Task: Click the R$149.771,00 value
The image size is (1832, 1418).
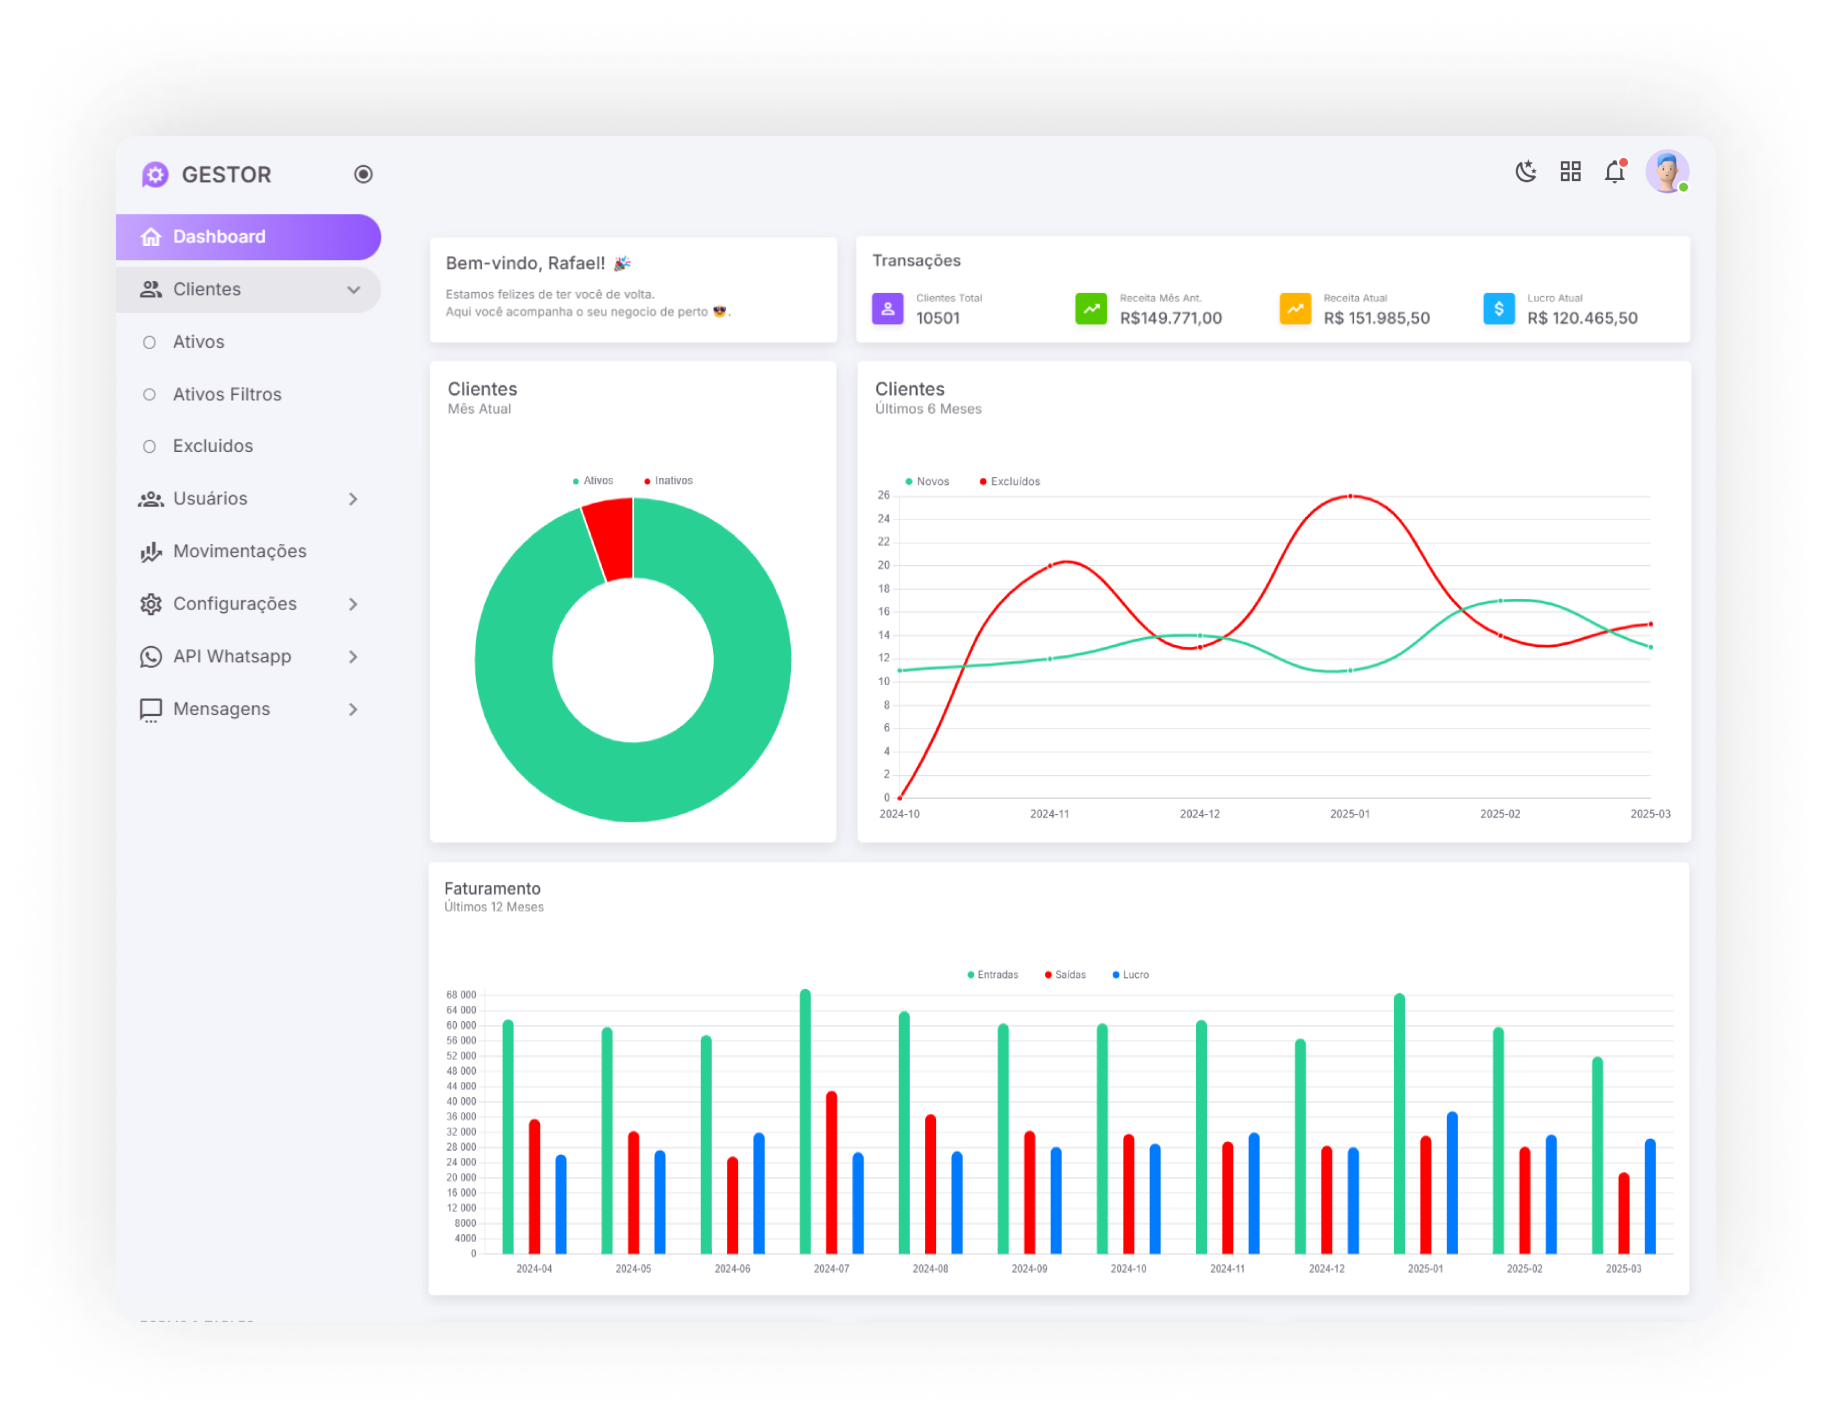Action: tap(1171, 318)
